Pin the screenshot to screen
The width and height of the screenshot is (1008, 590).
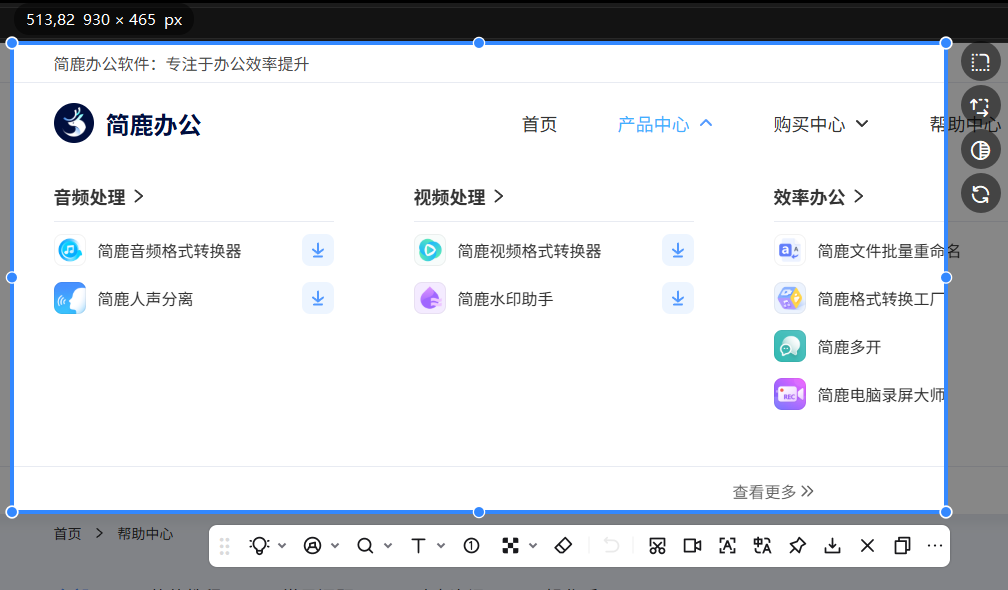(x=797, y=546)
